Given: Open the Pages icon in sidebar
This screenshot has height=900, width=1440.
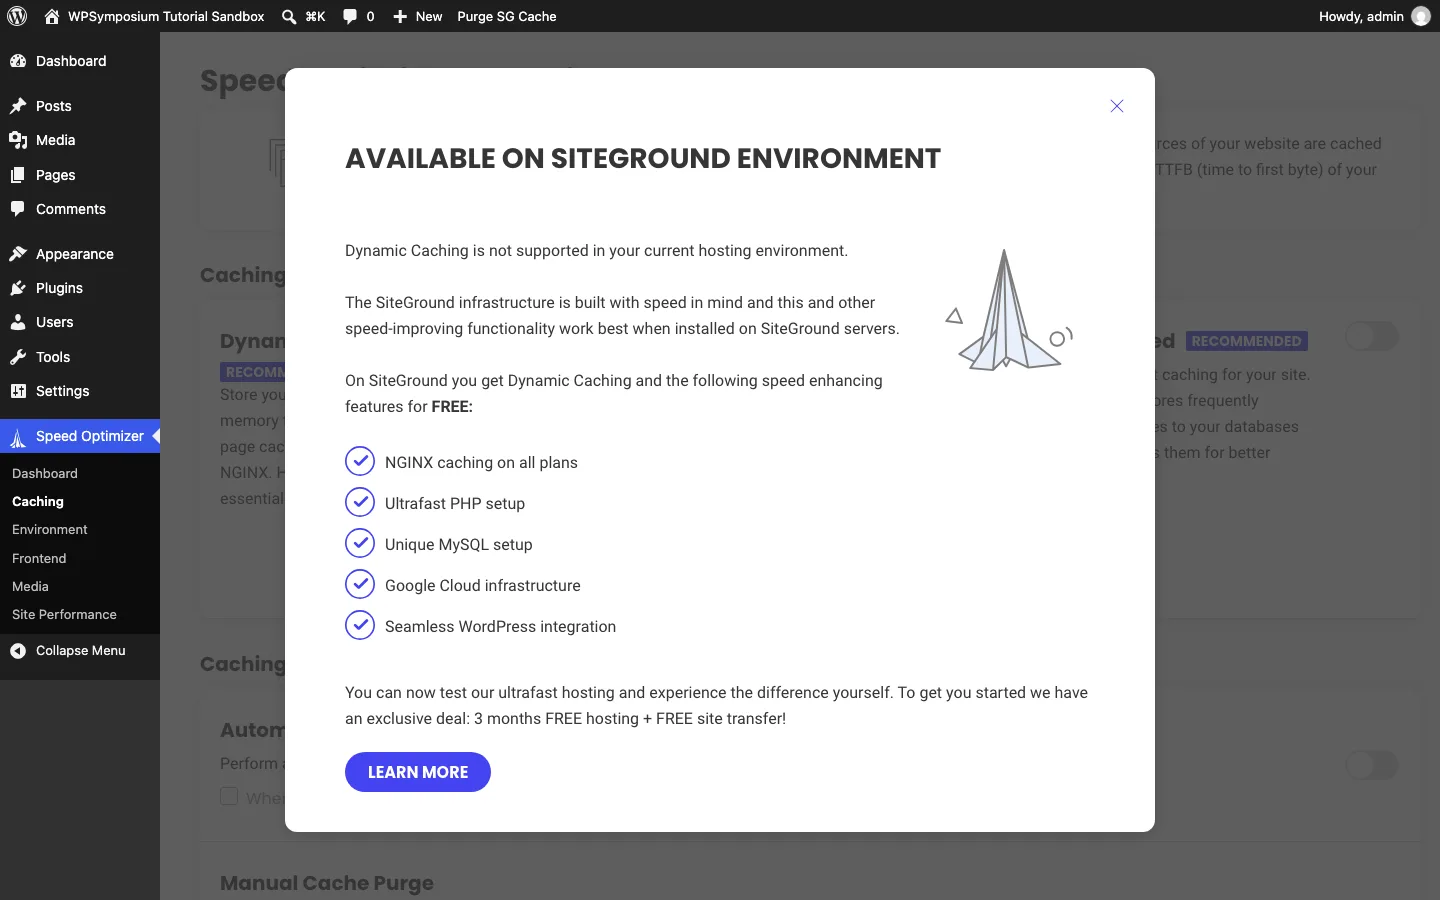Looking at the screenshot, I should (18, 175).
